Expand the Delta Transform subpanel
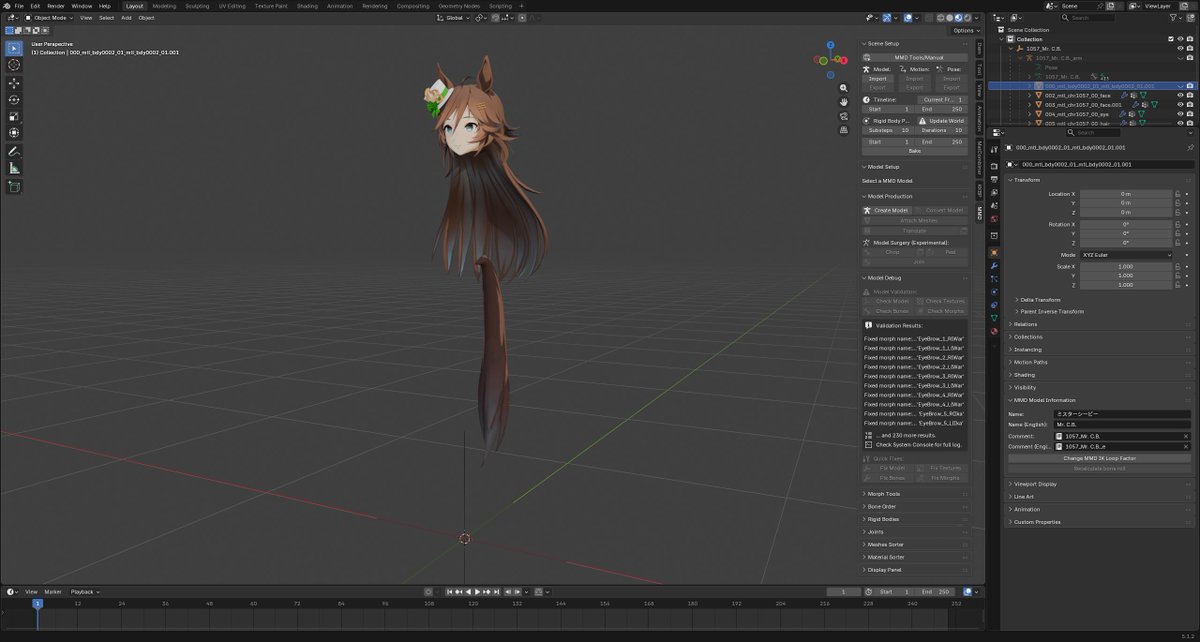 (1040, 299)
